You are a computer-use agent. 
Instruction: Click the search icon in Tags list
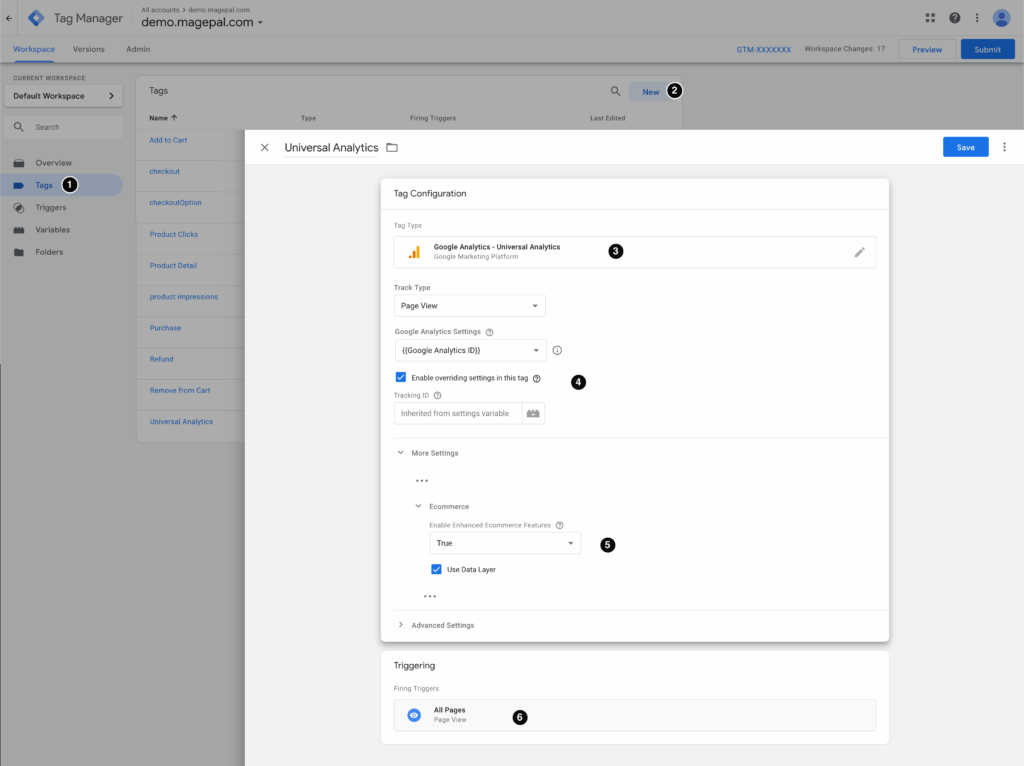click(x=615, y=91)
